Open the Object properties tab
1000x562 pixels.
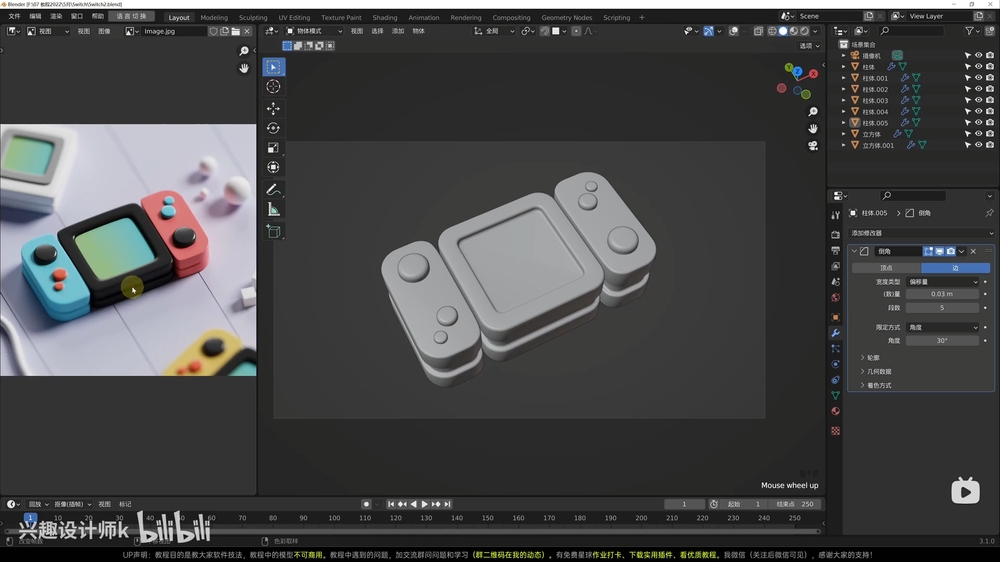tap(835, 317)
